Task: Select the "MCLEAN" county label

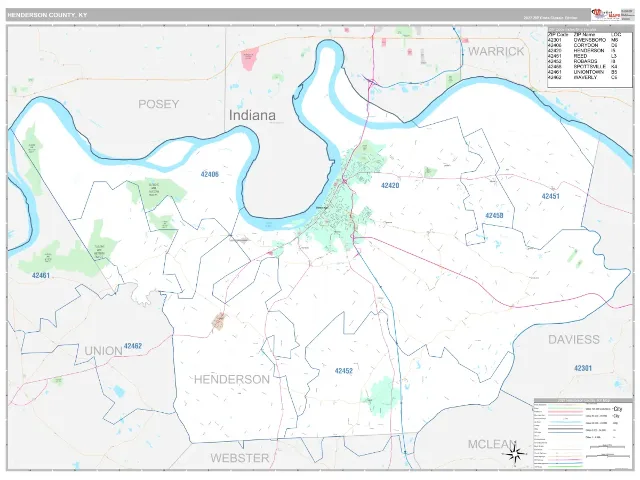Action: coord(492,444)
